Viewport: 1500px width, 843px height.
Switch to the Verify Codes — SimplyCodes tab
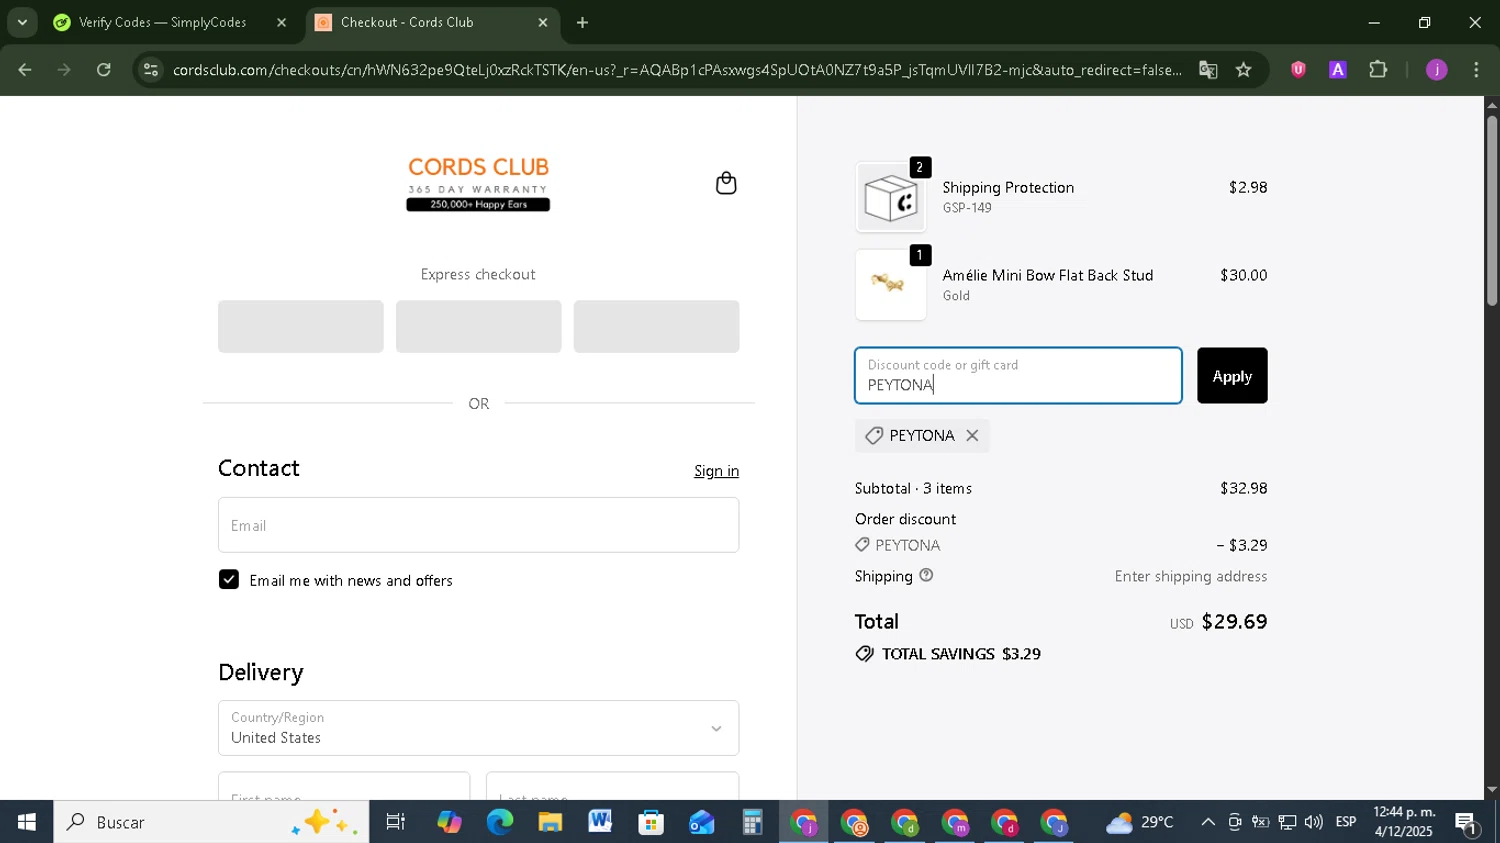tap(160, 22)
